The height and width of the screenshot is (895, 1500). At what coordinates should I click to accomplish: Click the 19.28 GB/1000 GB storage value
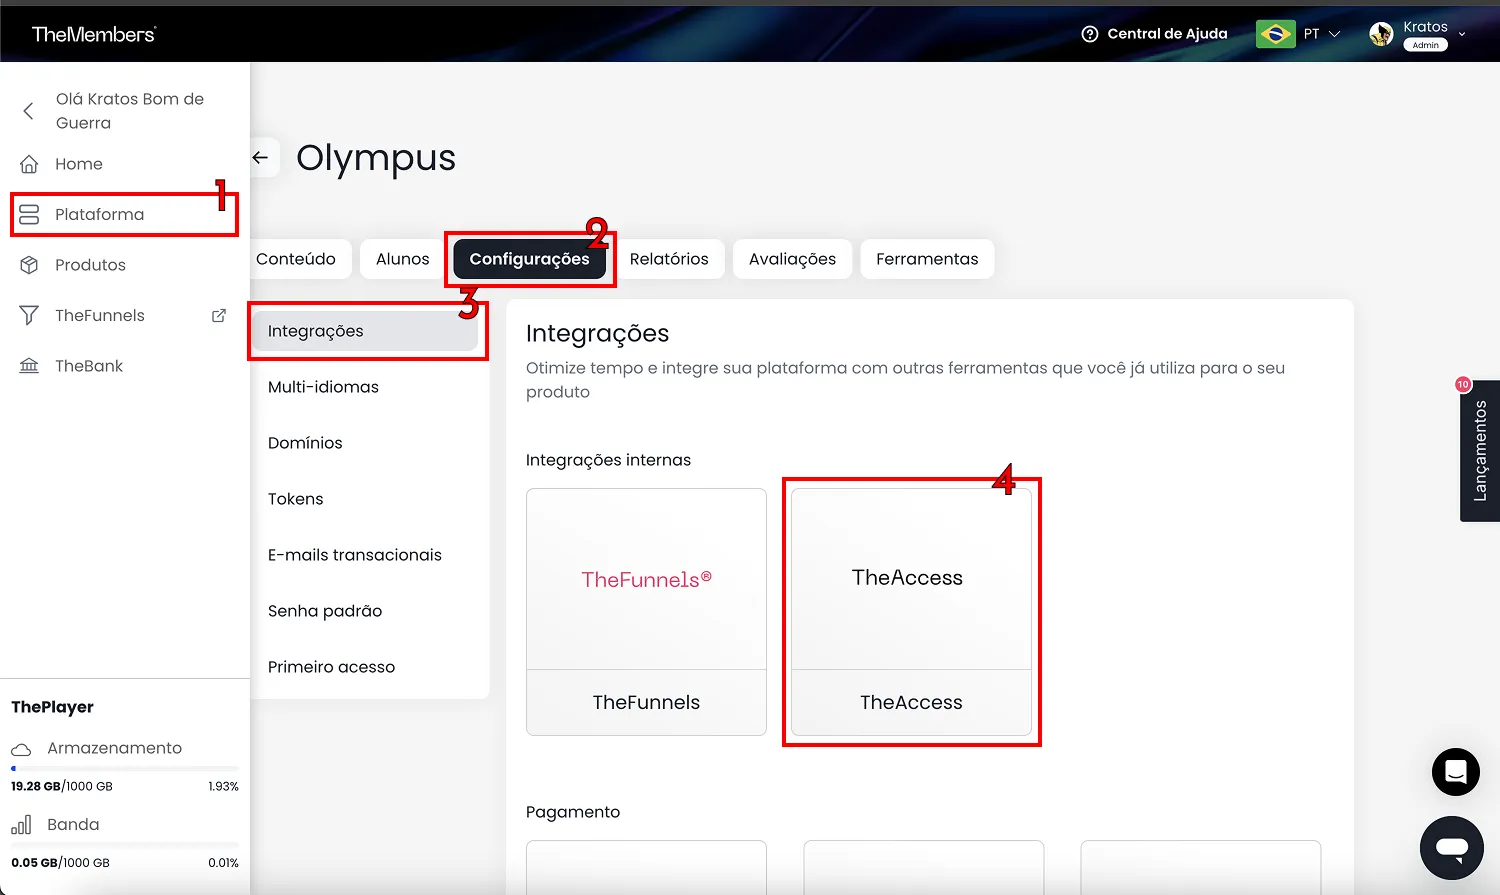(x=62, y=786)
